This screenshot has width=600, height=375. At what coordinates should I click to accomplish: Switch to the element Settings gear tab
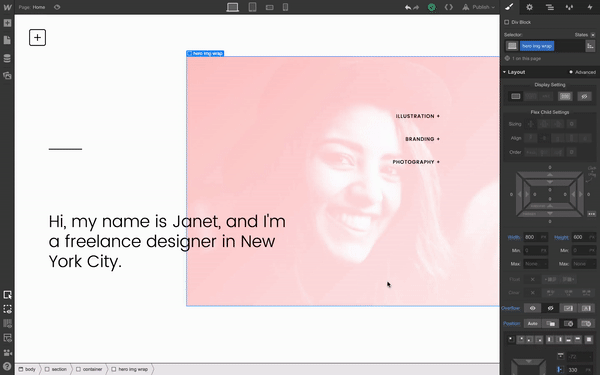tap(530, 7)
